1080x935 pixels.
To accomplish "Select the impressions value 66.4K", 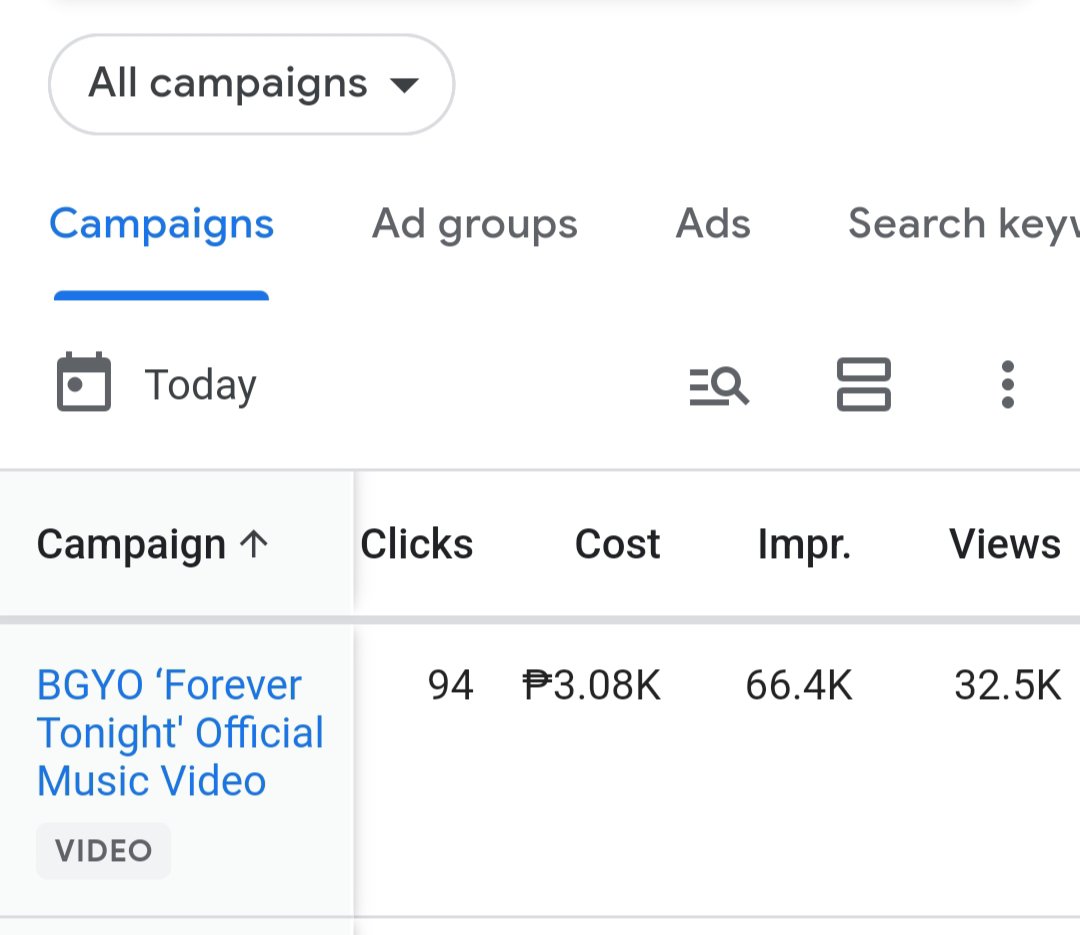I will 799,686.
